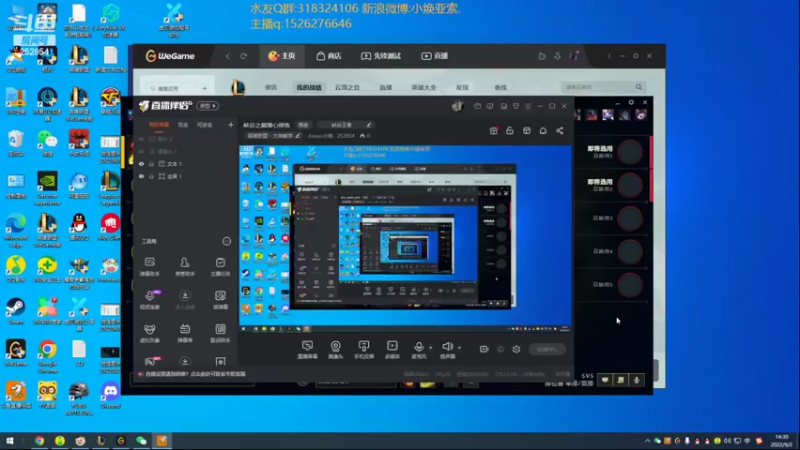The height and width of the screenshot is (450, 800).
Task: Click the Windows Start button
Action: [9, 440]
